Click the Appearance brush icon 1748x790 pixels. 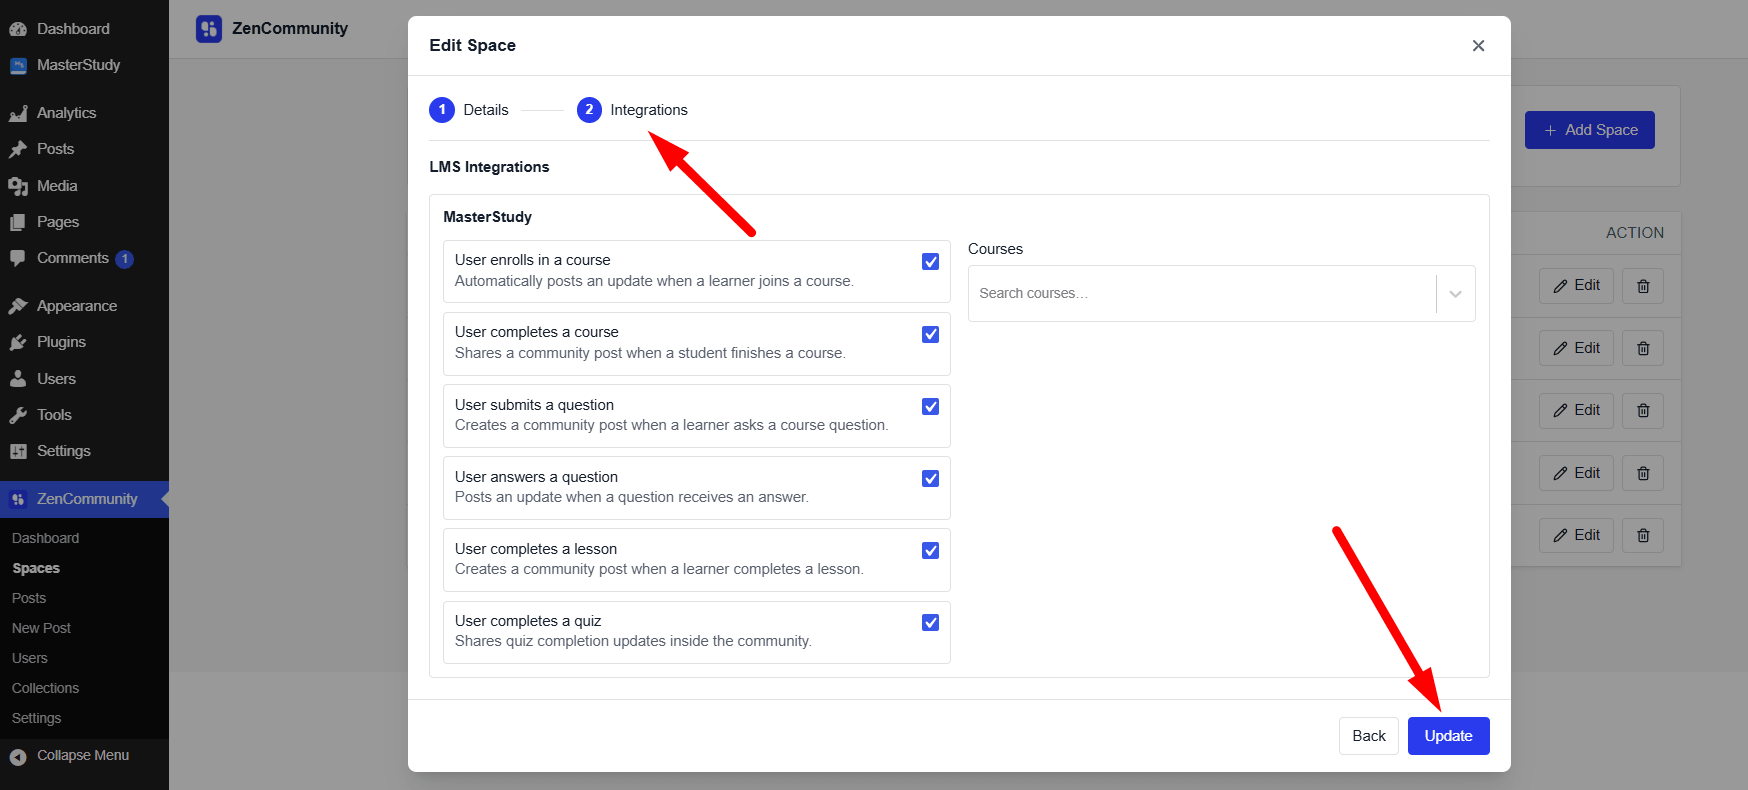click(x=18, y=306)
